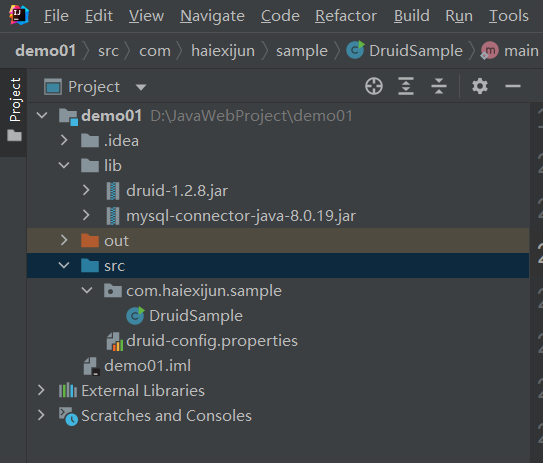
Task: Open the Code menu
Action: [x=280, y=16]
